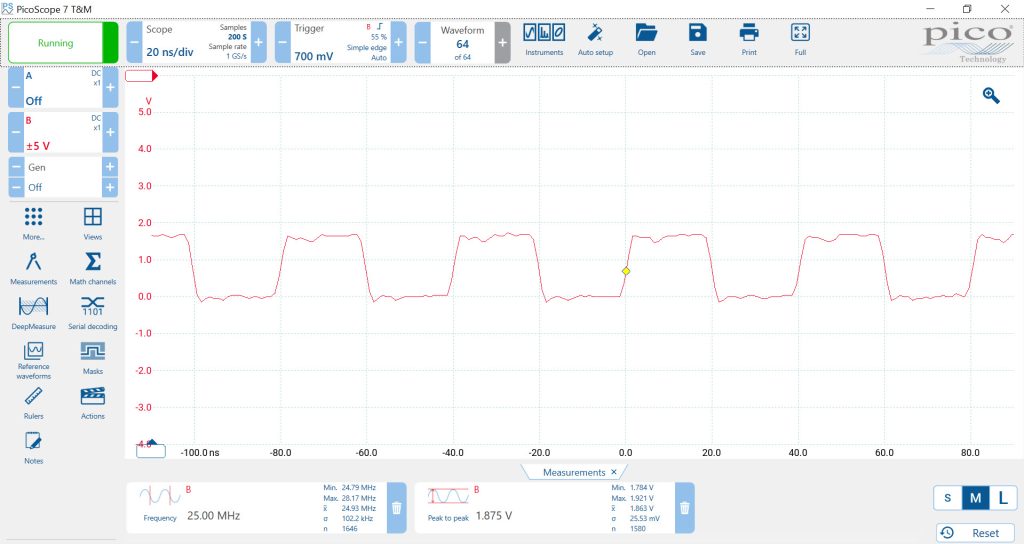Click the yellow trigger marker diamond
1024x544 pixels.
pyautogui.click(x=626, y=271)
